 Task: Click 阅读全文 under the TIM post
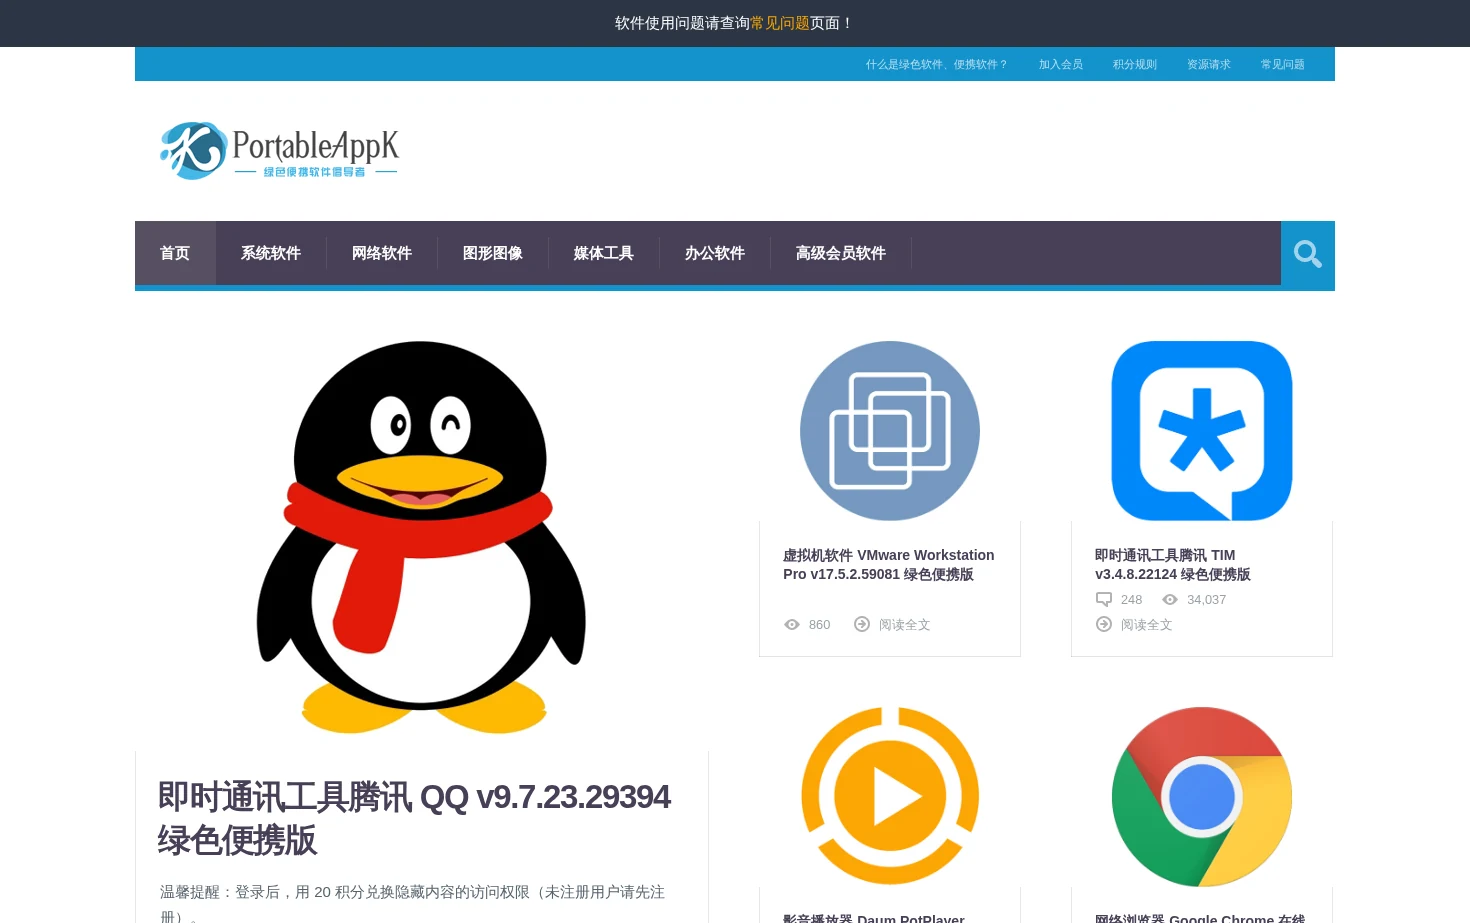(1147, 625)
